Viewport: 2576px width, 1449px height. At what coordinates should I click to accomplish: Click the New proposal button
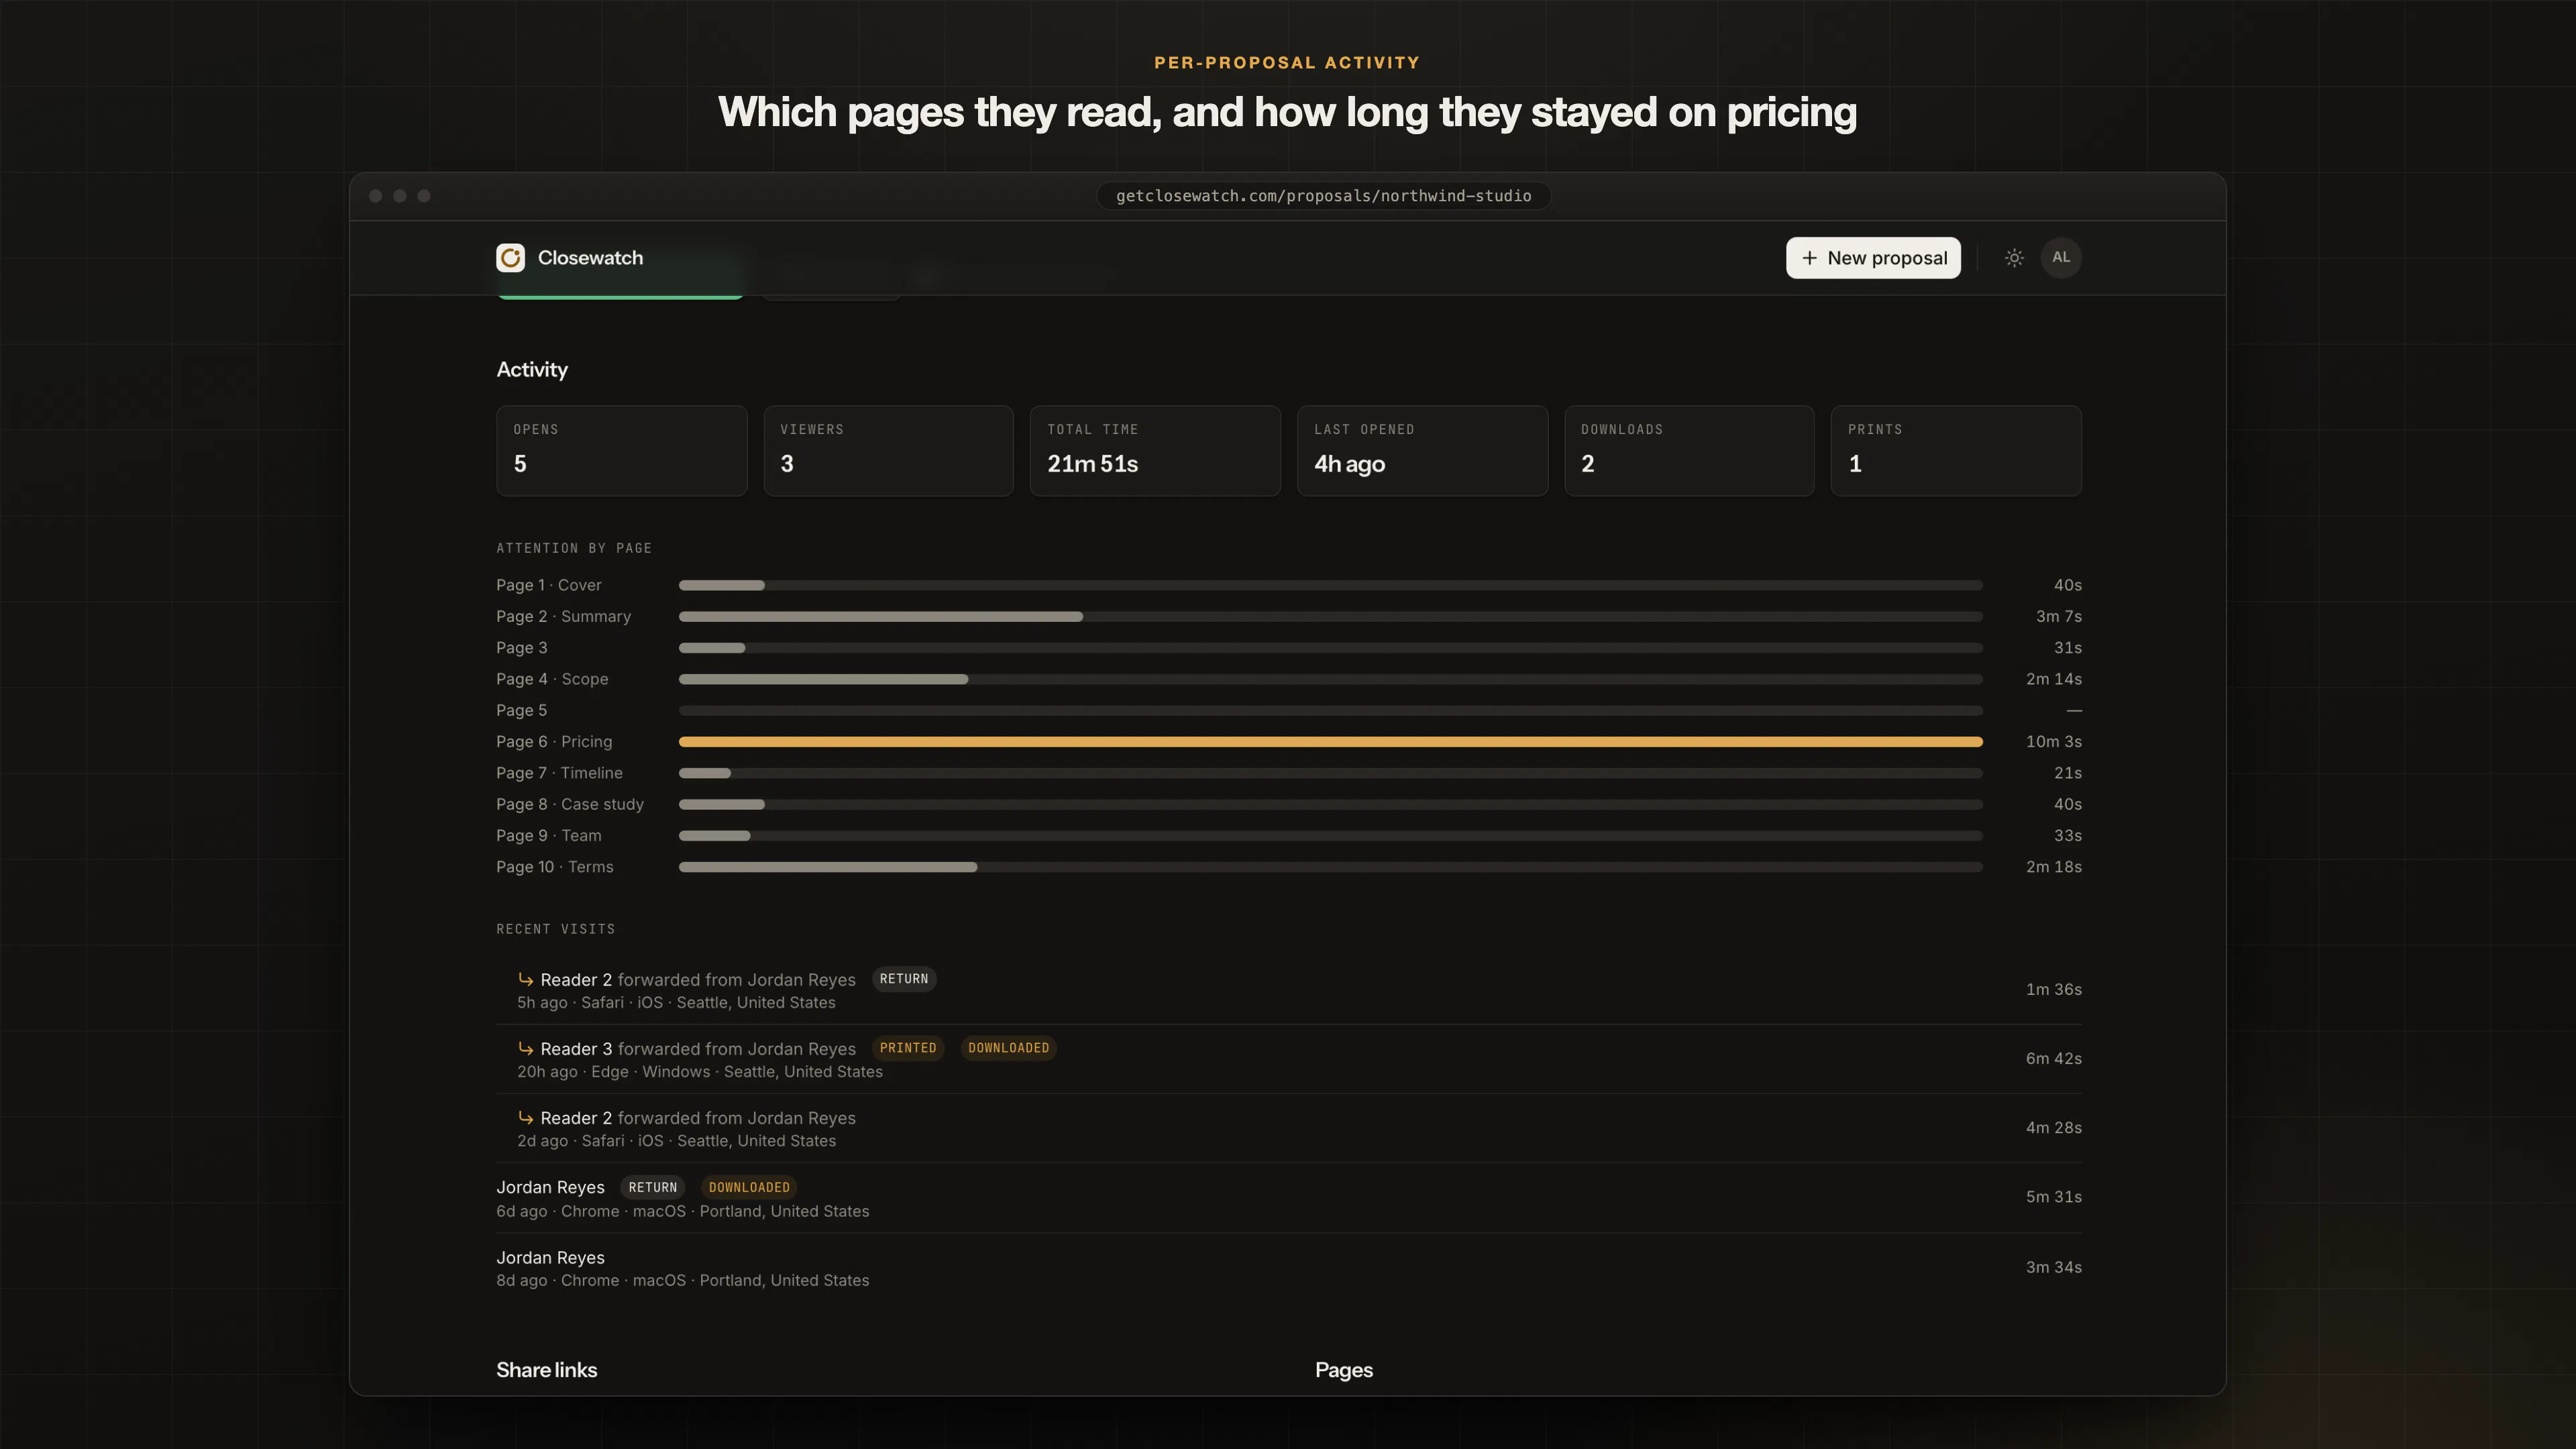(x=1873, y=258)
